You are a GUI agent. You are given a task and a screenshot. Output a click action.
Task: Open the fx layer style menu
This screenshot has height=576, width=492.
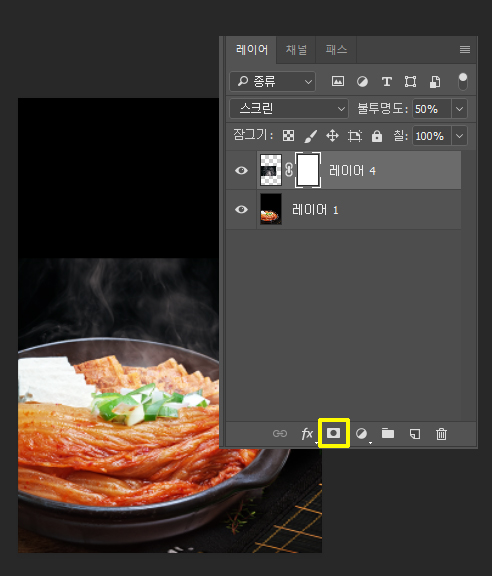(x=307, y=434)
